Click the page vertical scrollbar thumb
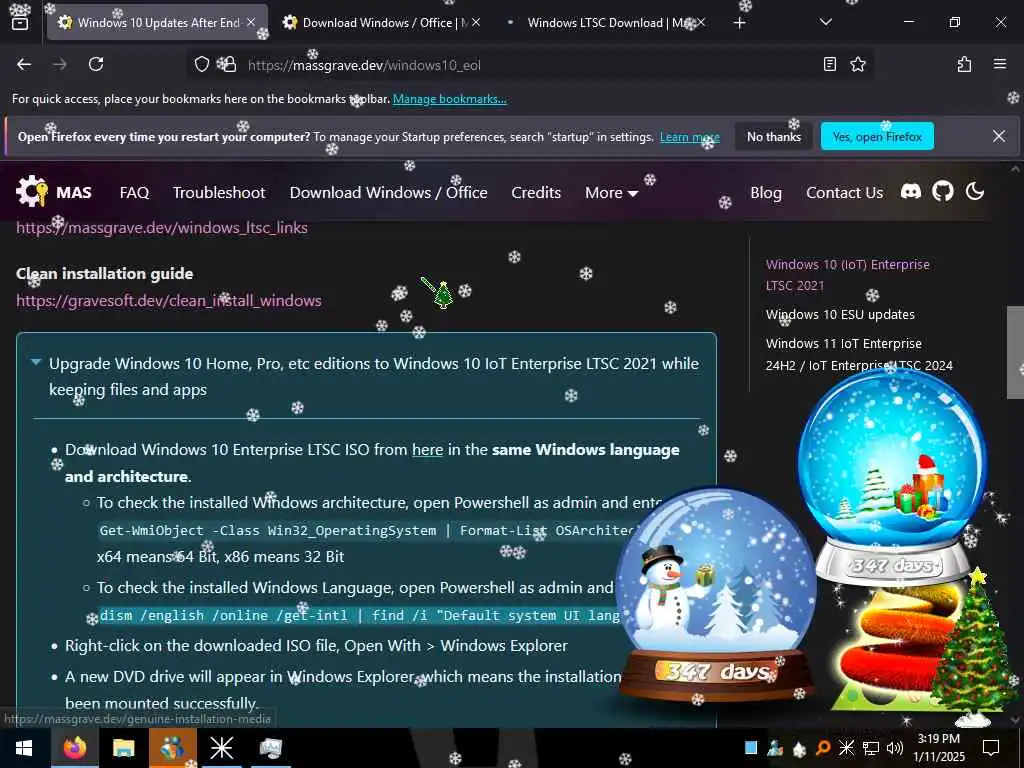1024x768 pixels. (x=1015, y=353)
